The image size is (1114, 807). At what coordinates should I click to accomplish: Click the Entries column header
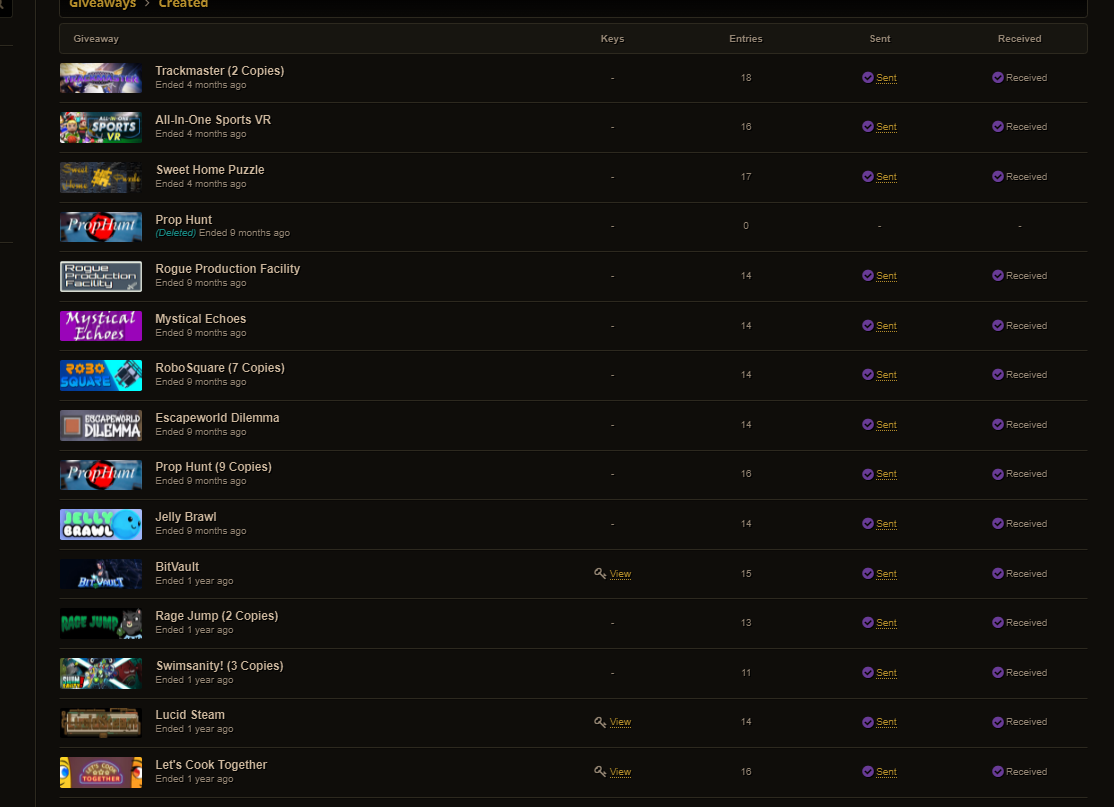point(745,38)
